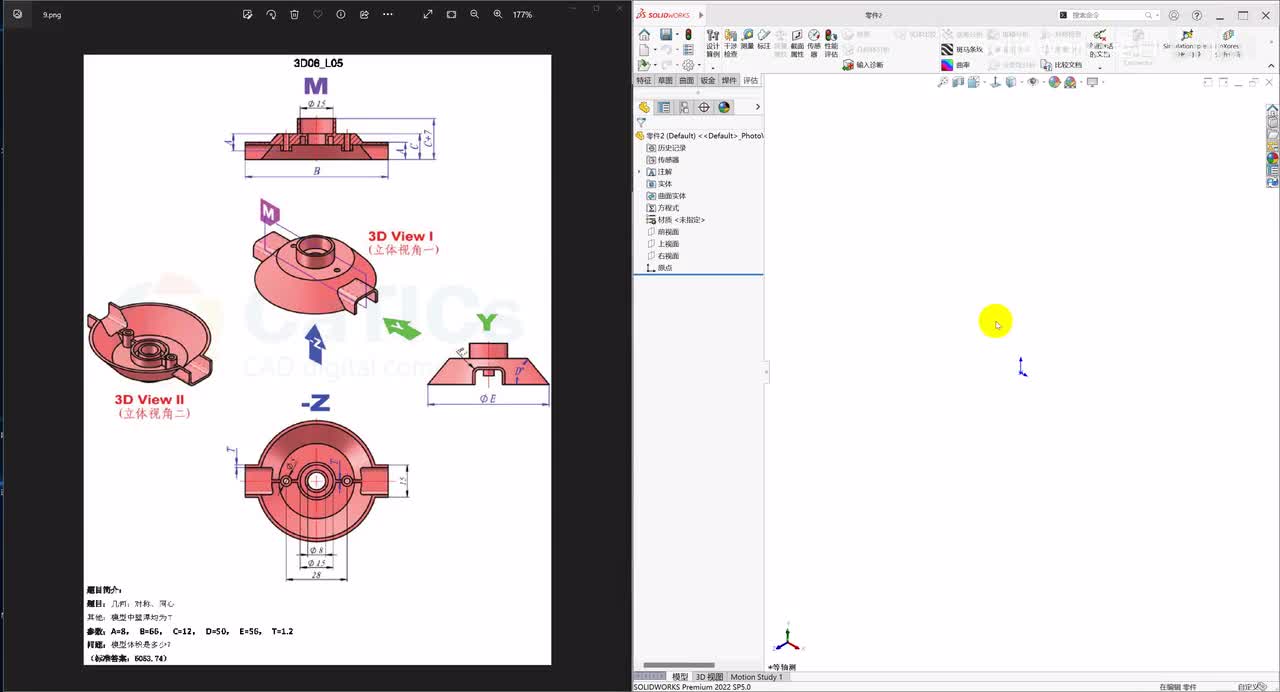Open the PropertyManager tab

664,107
